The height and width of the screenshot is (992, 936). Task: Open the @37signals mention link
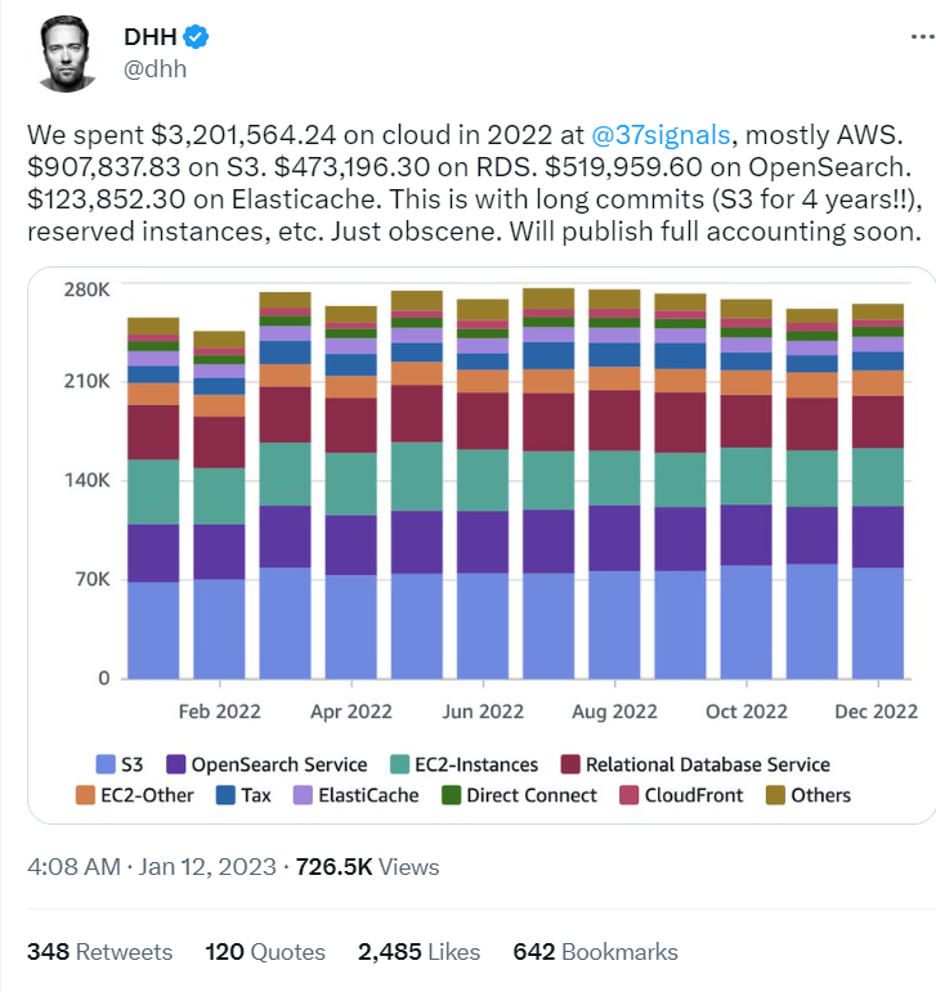(x=661, y=135)
